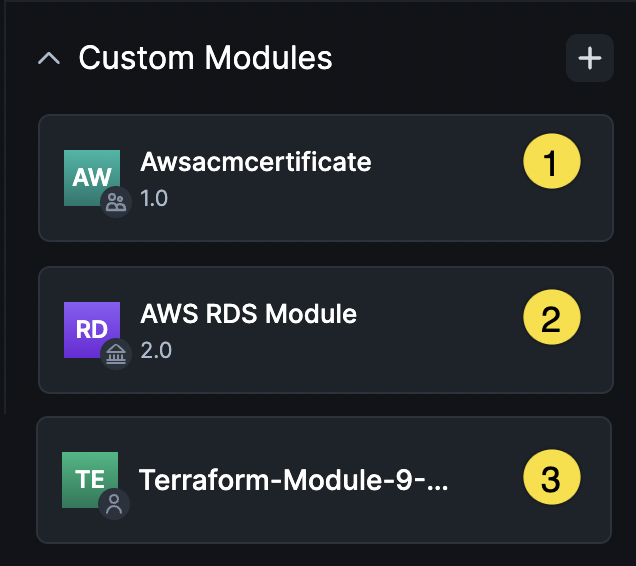Image resolution: width=636 pixels, height=566 pixels.
Task: Click the TE module thumbnail icon
Action: [x=90, y=480]
